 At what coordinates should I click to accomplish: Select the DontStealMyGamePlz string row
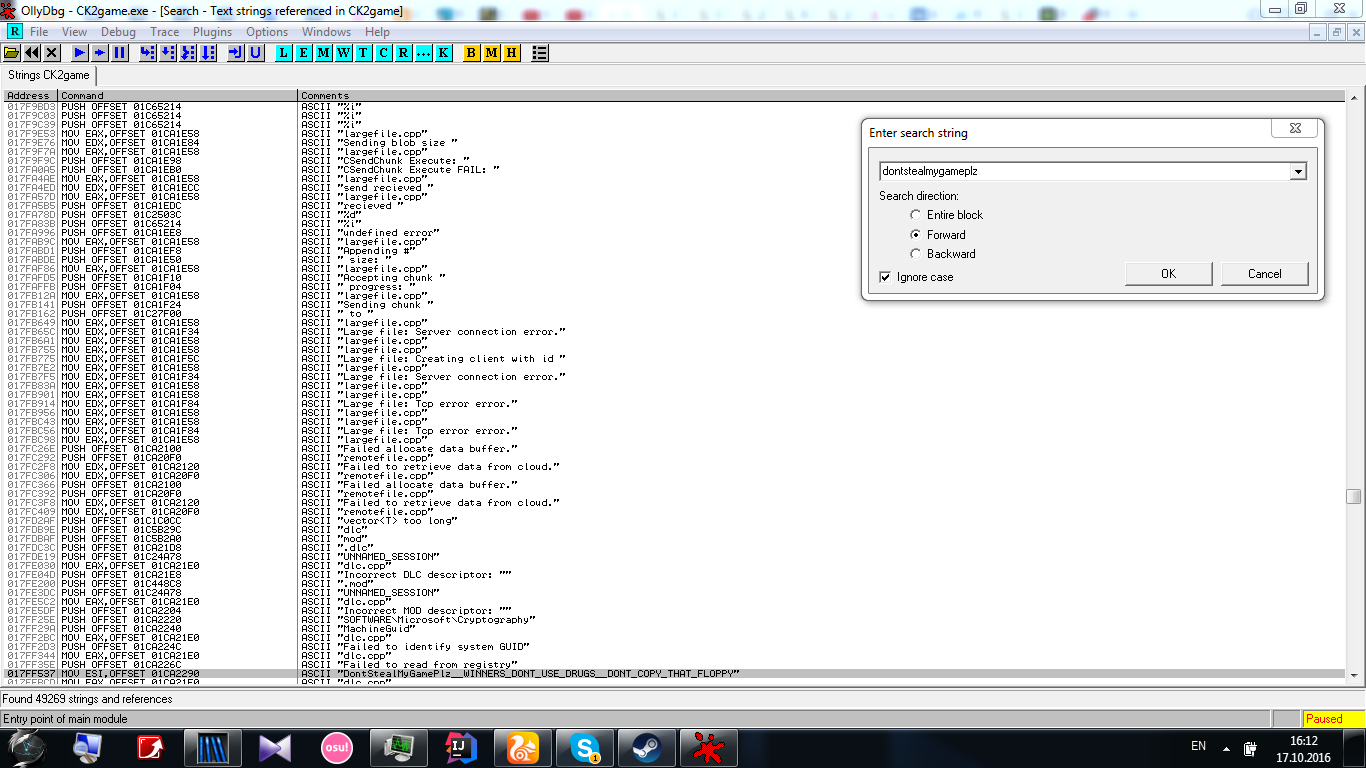pos(673,674)
